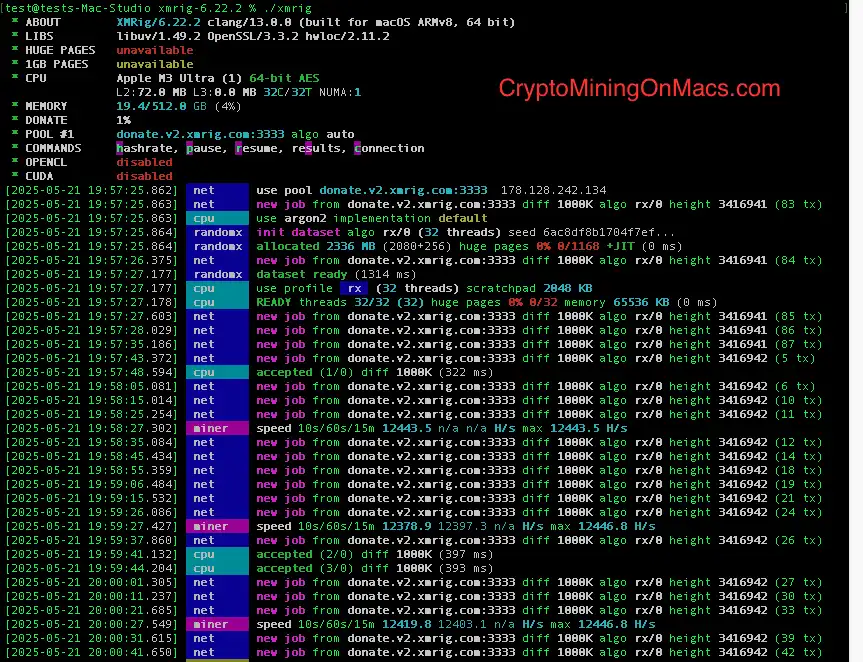Click the accepted (1/0) line
Image resolution: width=863 pixels, height=662 pixels.
[x=374, y=373]
